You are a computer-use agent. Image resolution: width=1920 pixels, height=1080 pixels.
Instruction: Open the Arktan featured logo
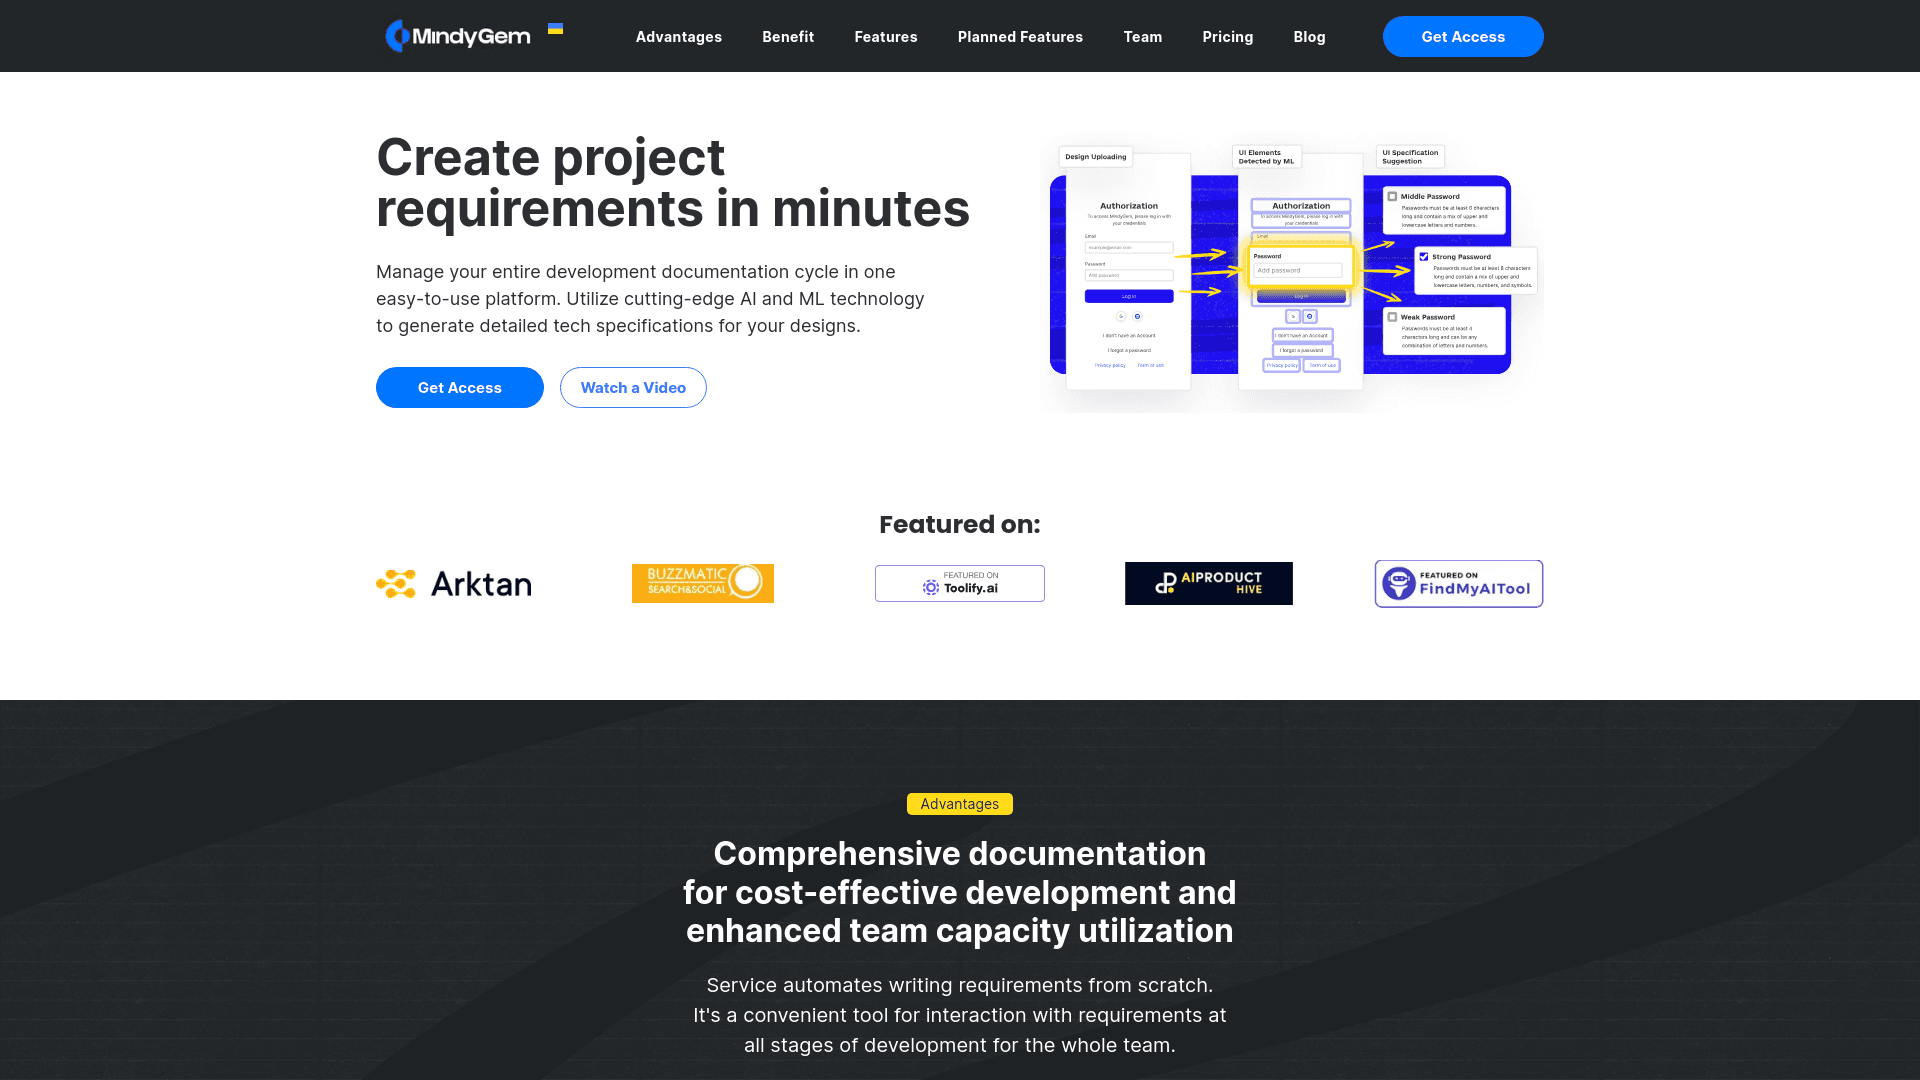[454, 584]
